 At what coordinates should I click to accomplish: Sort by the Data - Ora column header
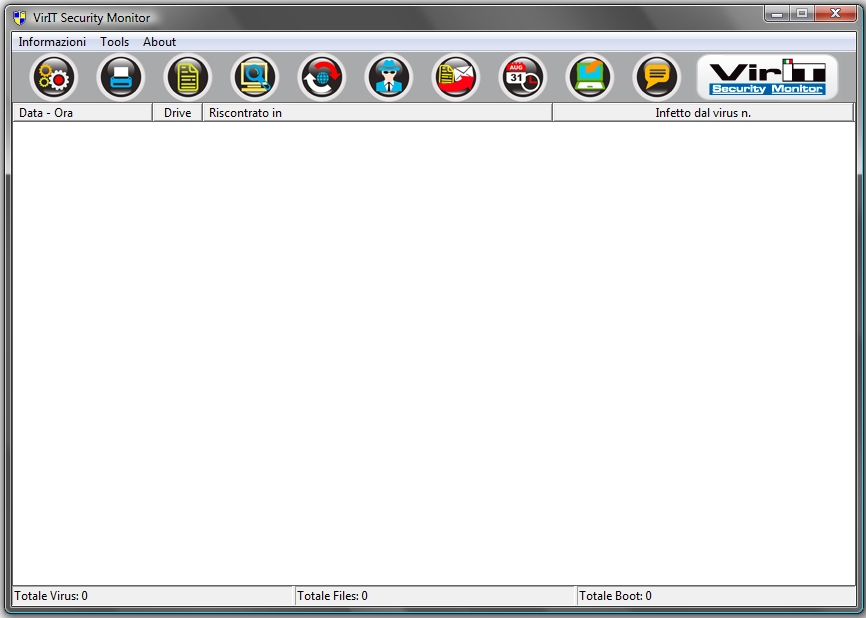[x=82, y=113]
